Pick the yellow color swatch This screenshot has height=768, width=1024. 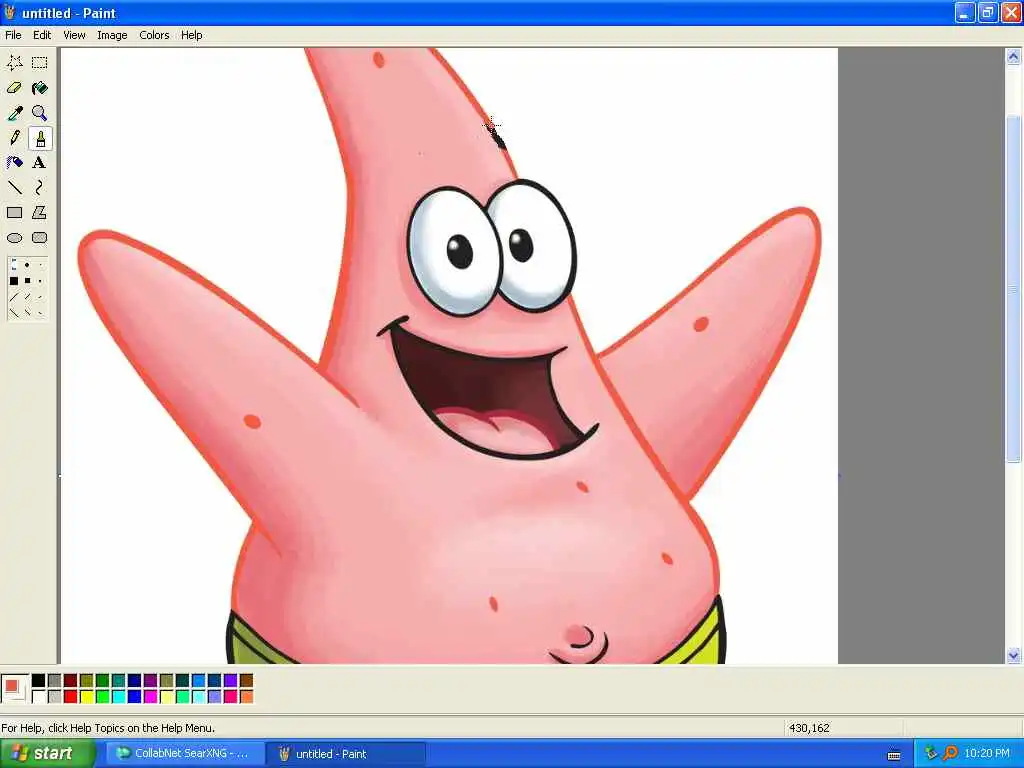coord(86,697)
